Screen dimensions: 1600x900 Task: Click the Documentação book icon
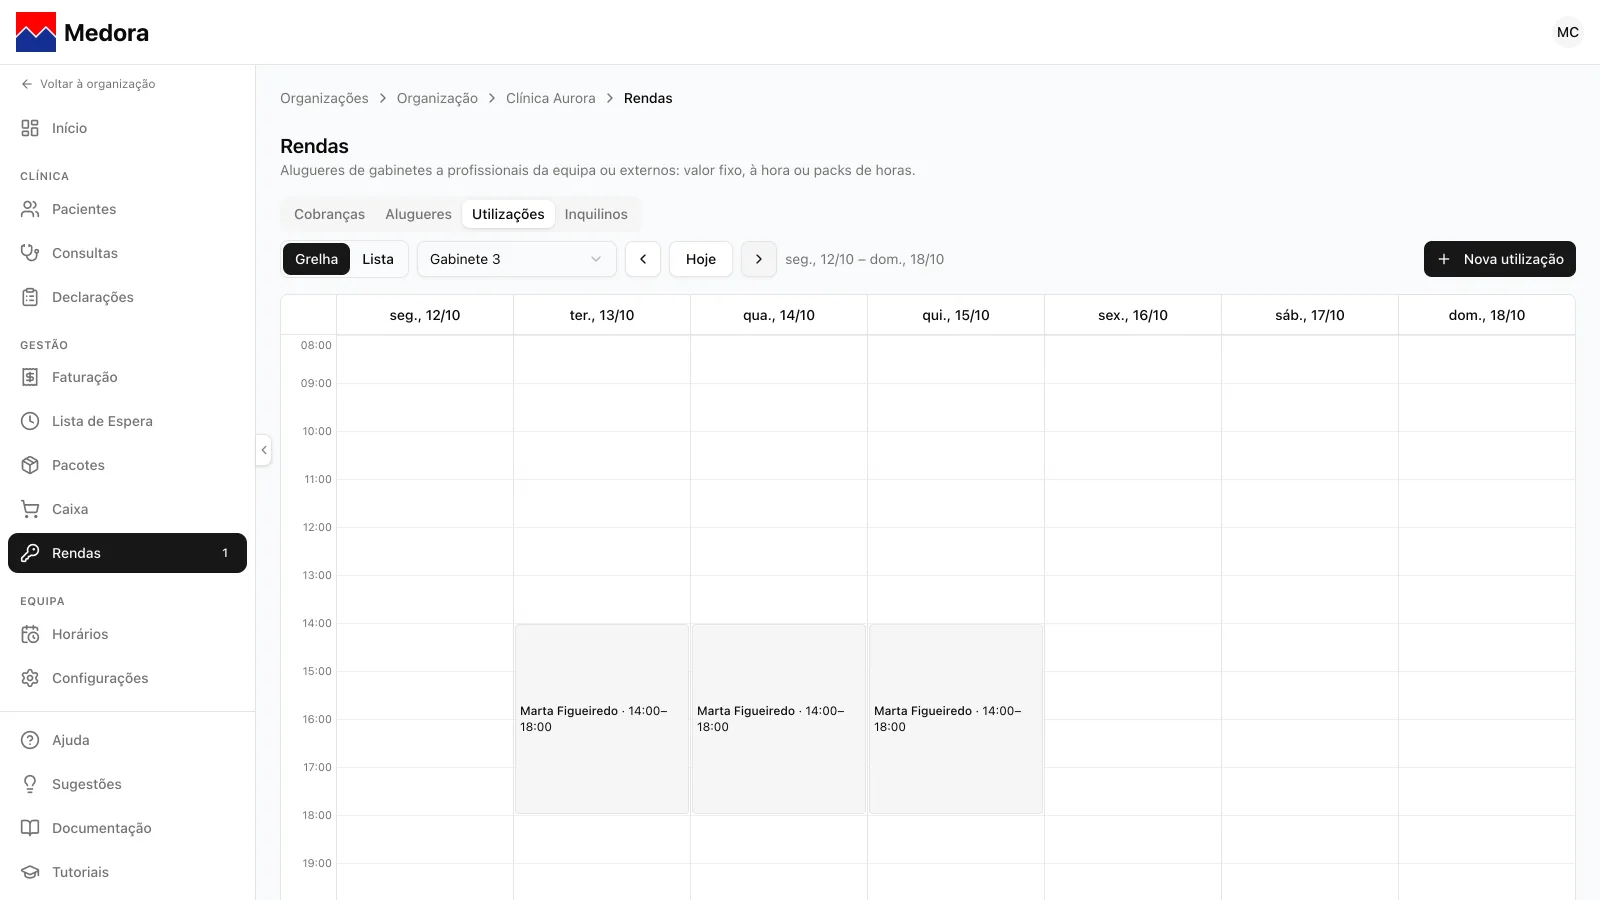30,828
